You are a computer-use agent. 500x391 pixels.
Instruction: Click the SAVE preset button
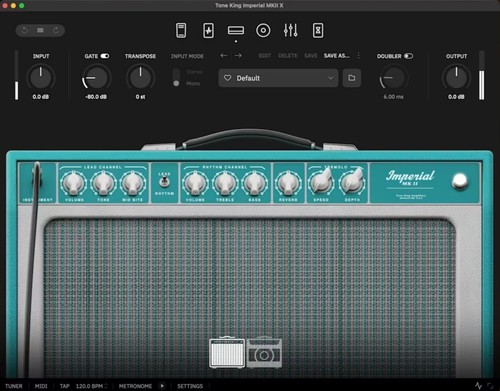pos(311,56)
